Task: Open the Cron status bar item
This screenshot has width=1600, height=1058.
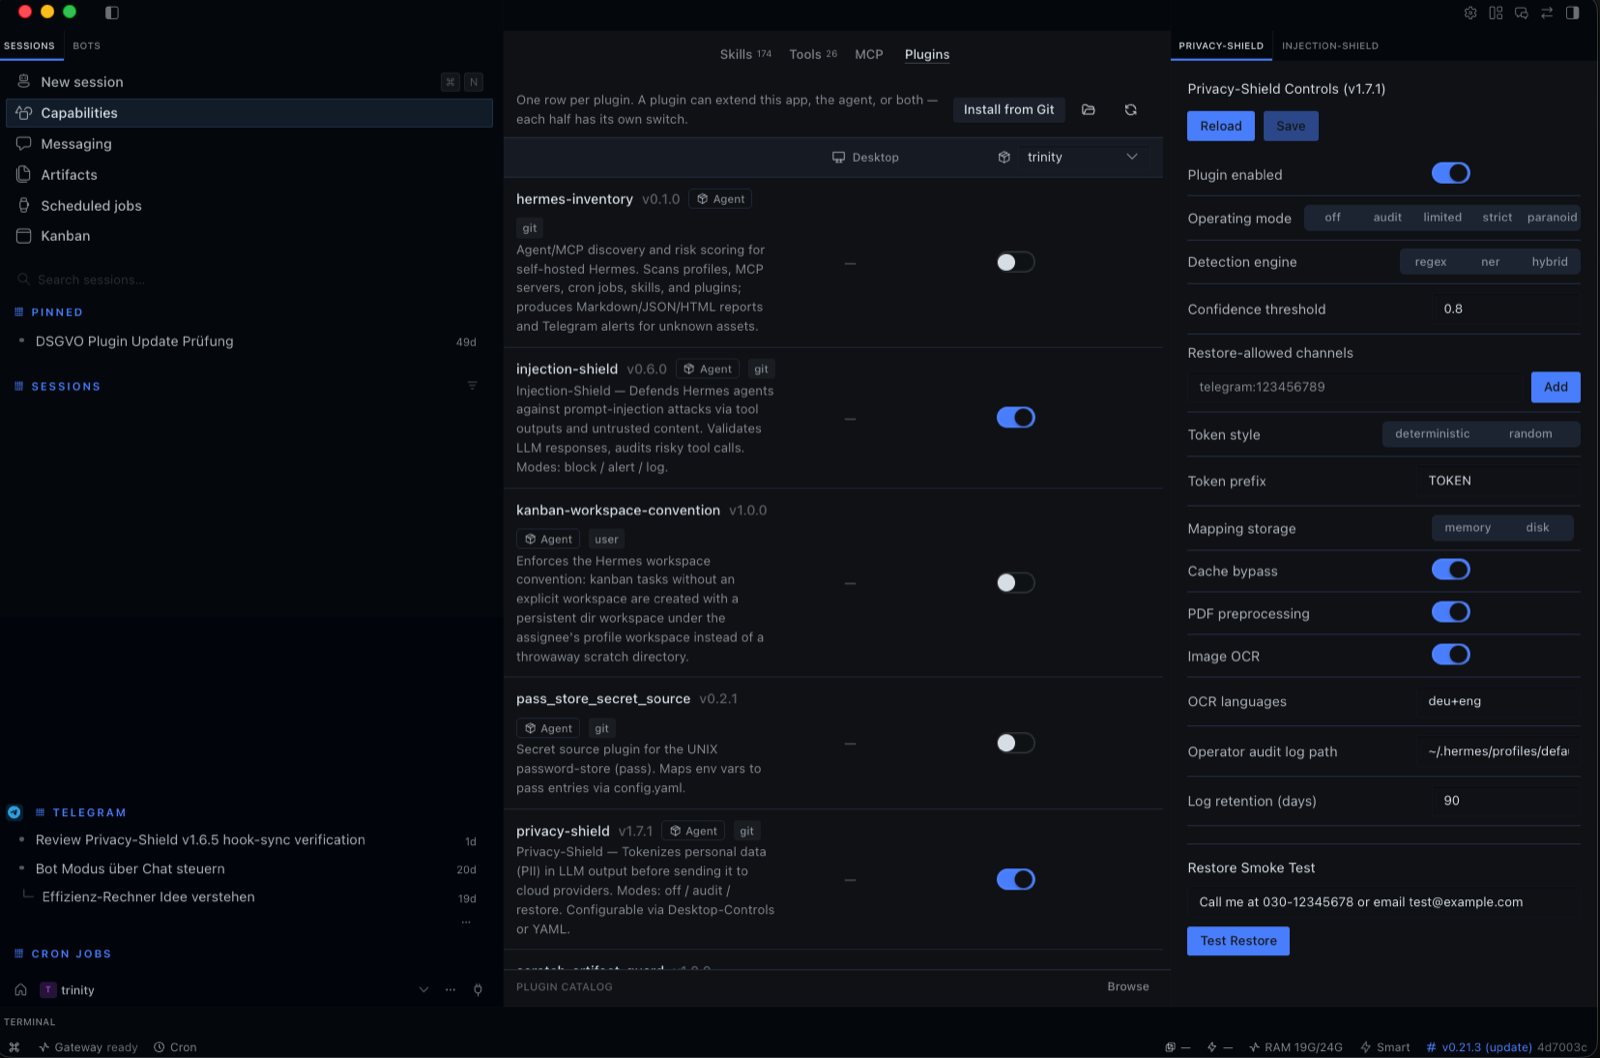Action: pos(175,1047)
